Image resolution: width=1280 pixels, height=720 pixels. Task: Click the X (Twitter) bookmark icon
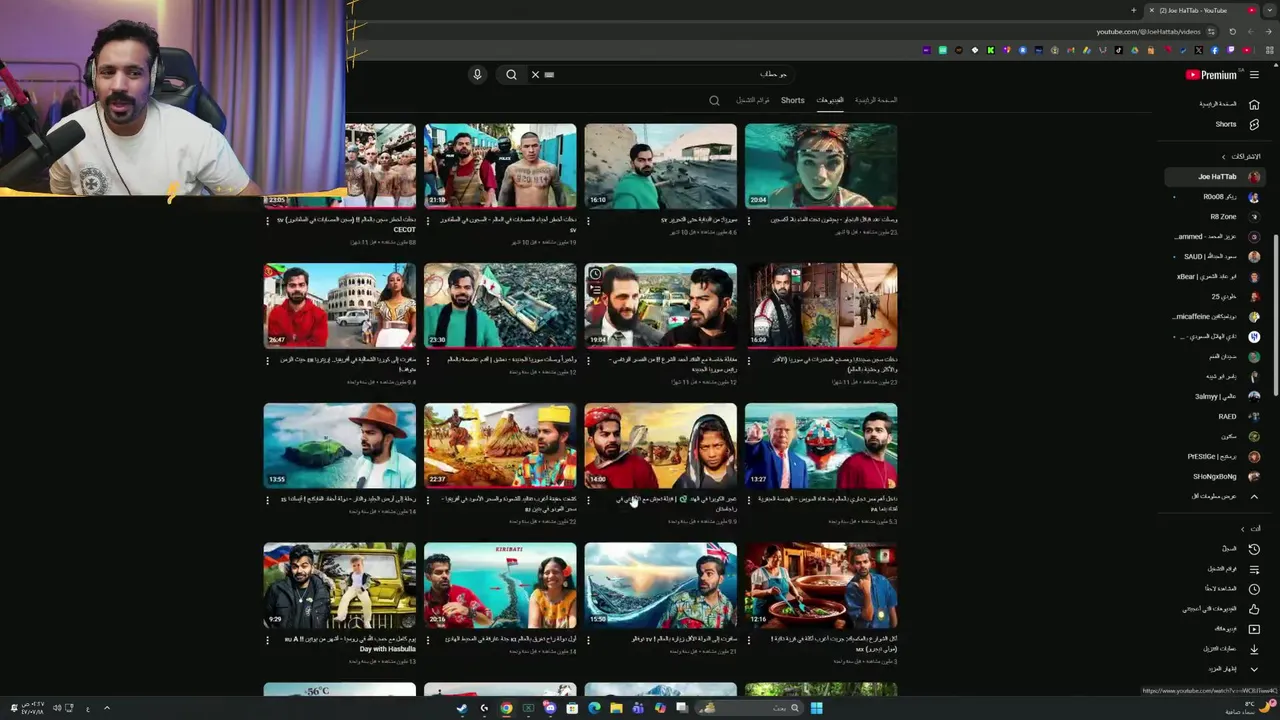1199,50
